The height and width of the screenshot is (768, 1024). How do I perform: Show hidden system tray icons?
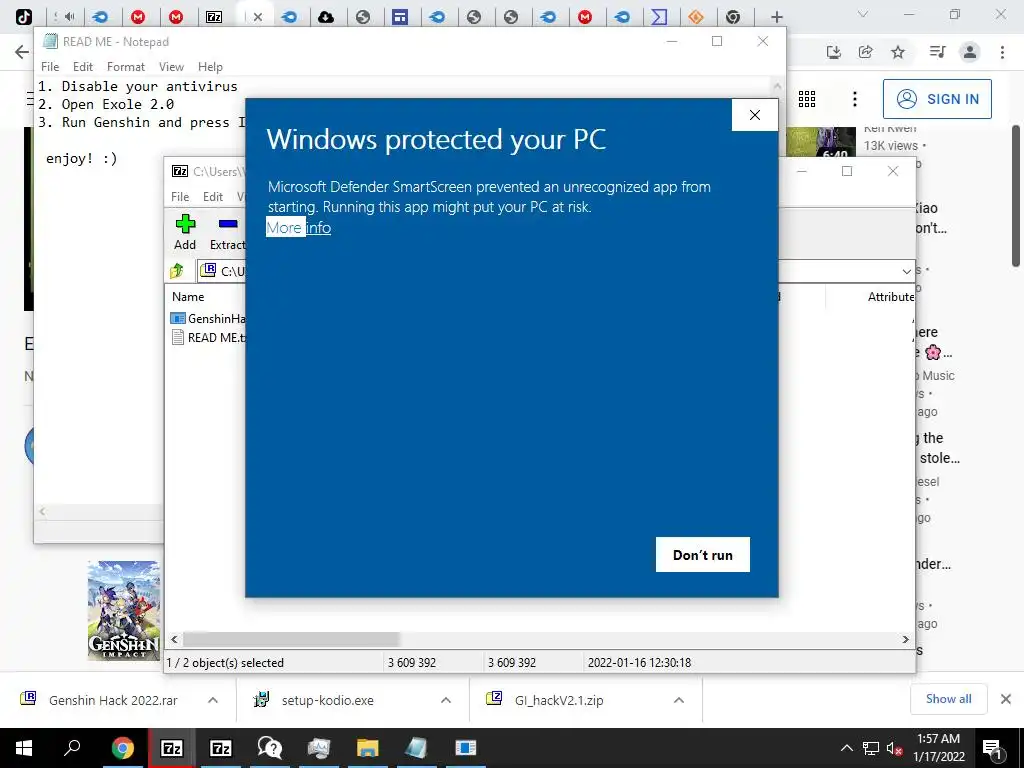tap(846, 748)
